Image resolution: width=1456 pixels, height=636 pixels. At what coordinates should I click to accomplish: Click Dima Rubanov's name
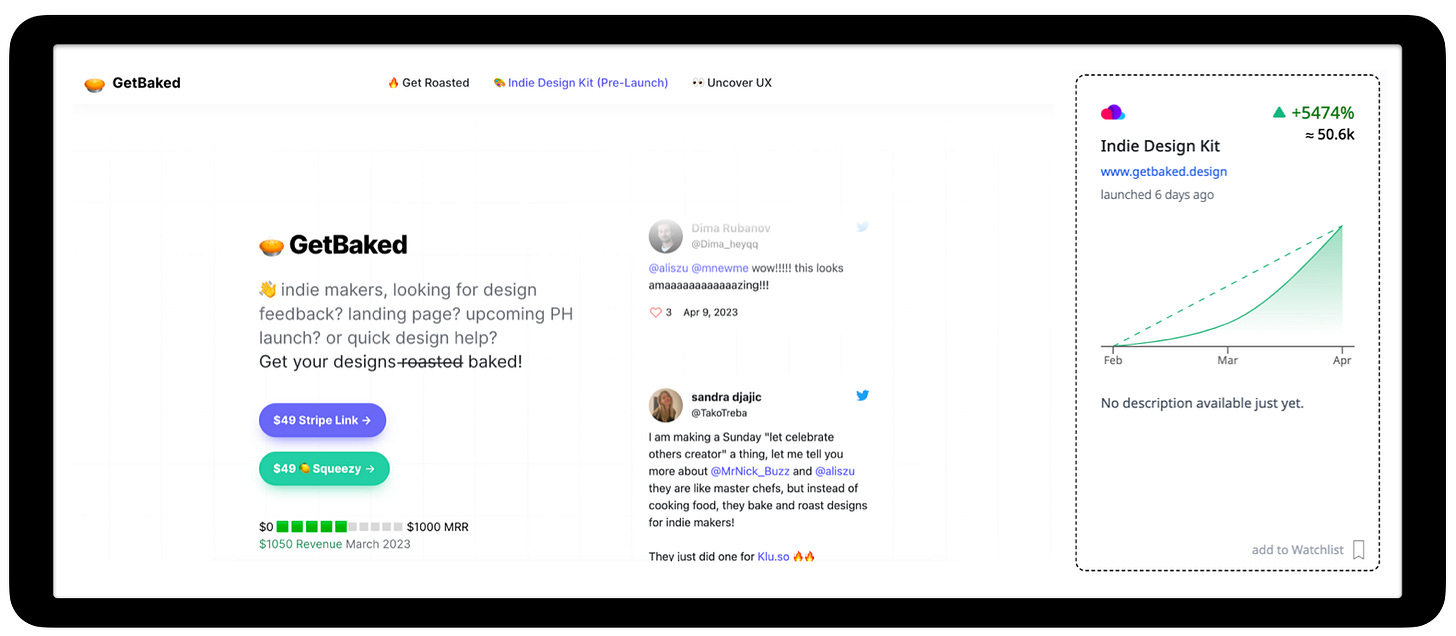pyautogui.click(x=731, y=228)
